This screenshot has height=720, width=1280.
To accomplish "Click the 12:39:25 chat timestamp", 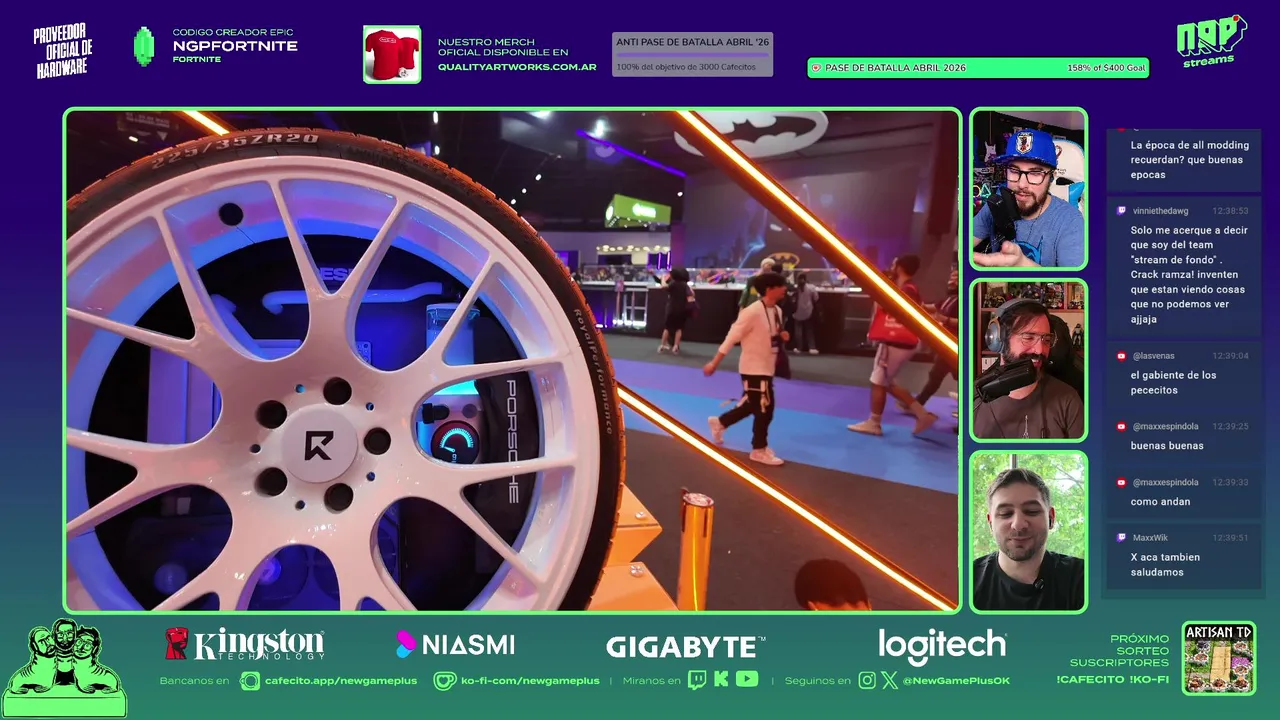I will [x=1230, y=427].
